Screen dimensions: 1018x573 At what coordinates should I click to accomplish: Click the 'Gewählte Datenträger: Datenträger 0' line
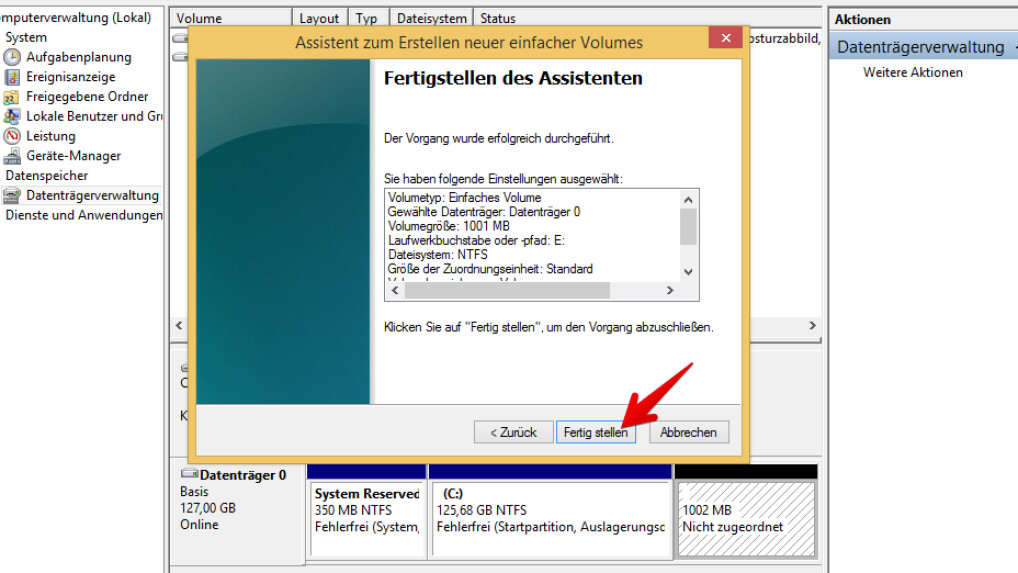[x=484, y=212]
